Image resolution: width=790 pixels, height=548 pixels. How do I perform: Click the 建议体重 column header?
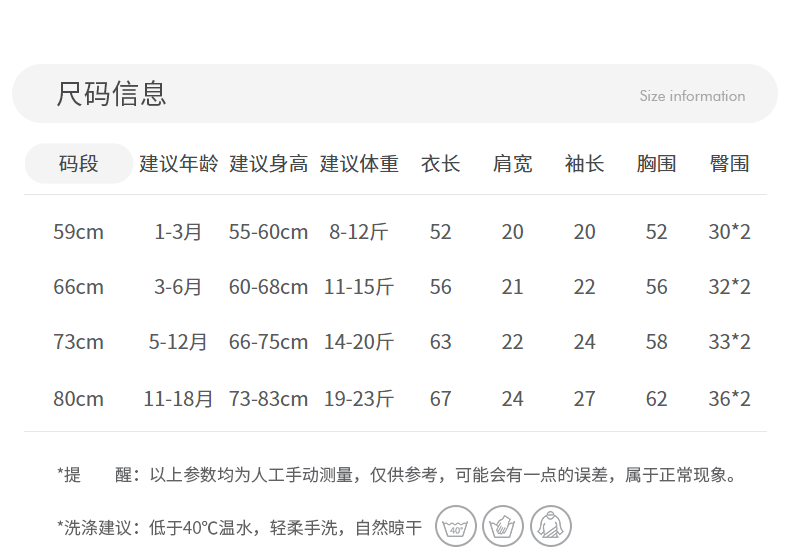tap(359, 164)
